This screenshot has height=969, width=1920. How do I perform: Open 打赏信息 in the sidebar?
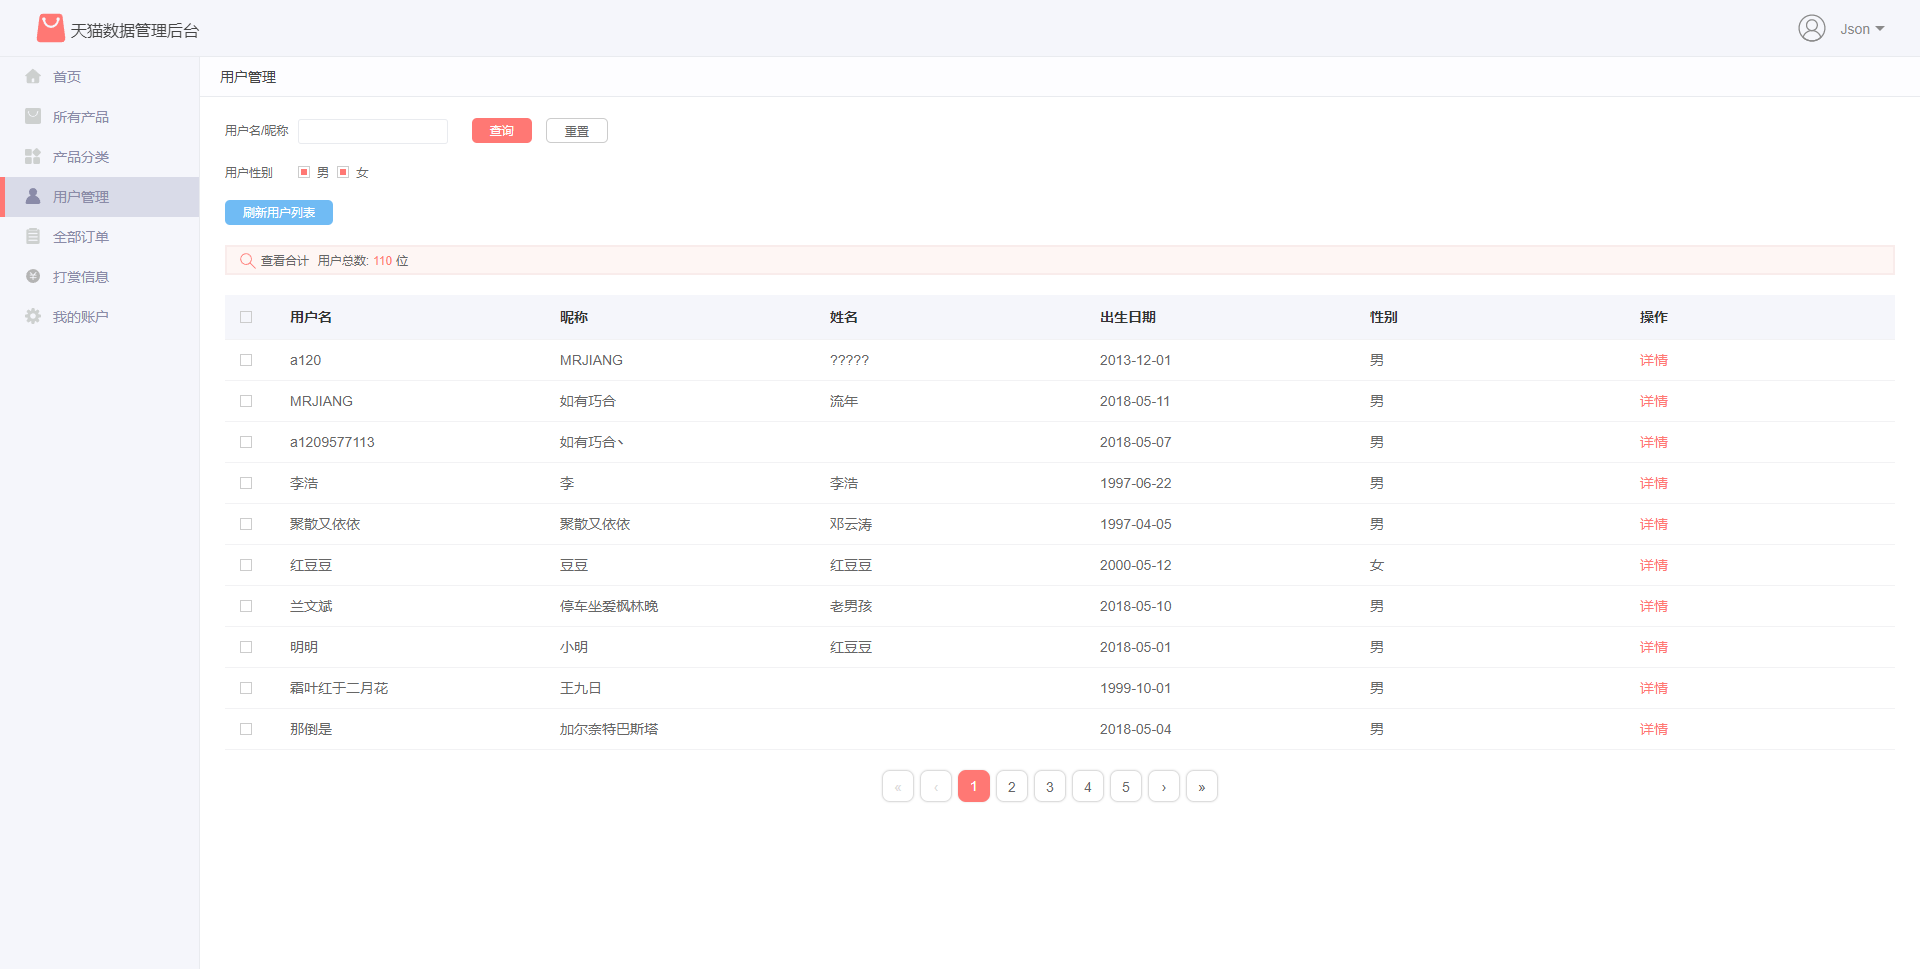[100, 277]
